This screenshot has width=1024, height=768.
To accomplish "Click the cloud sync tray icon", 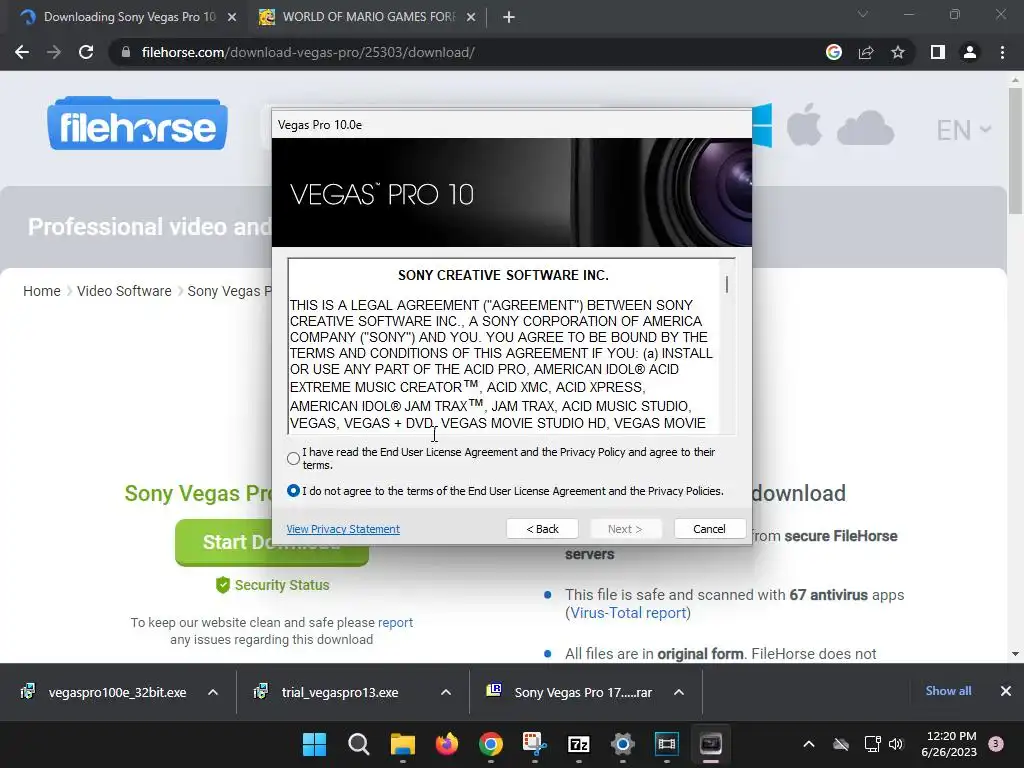I will click(841, 744).
